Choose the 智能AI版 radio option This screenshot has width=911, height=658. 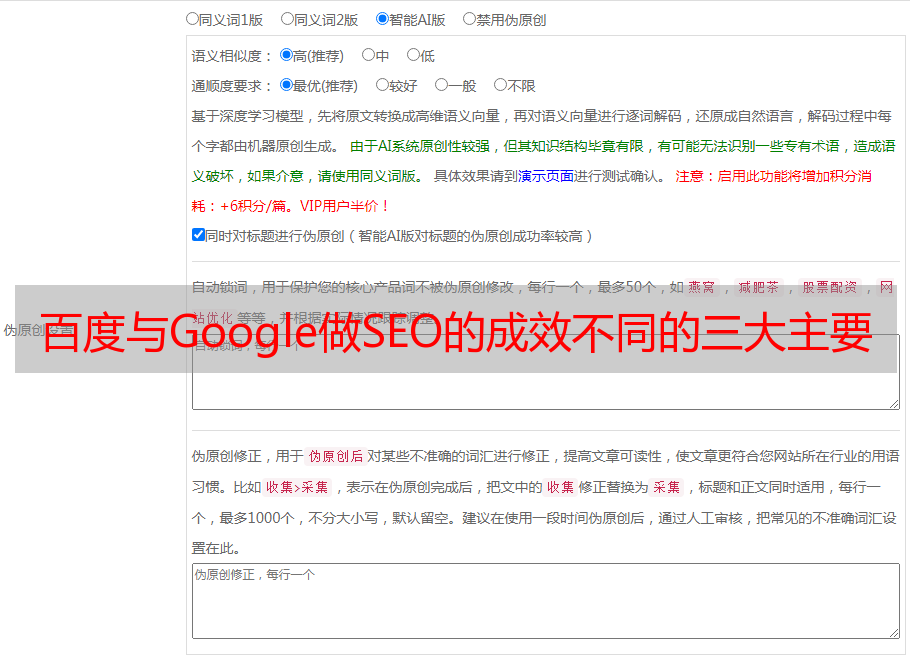click(382, 19)
